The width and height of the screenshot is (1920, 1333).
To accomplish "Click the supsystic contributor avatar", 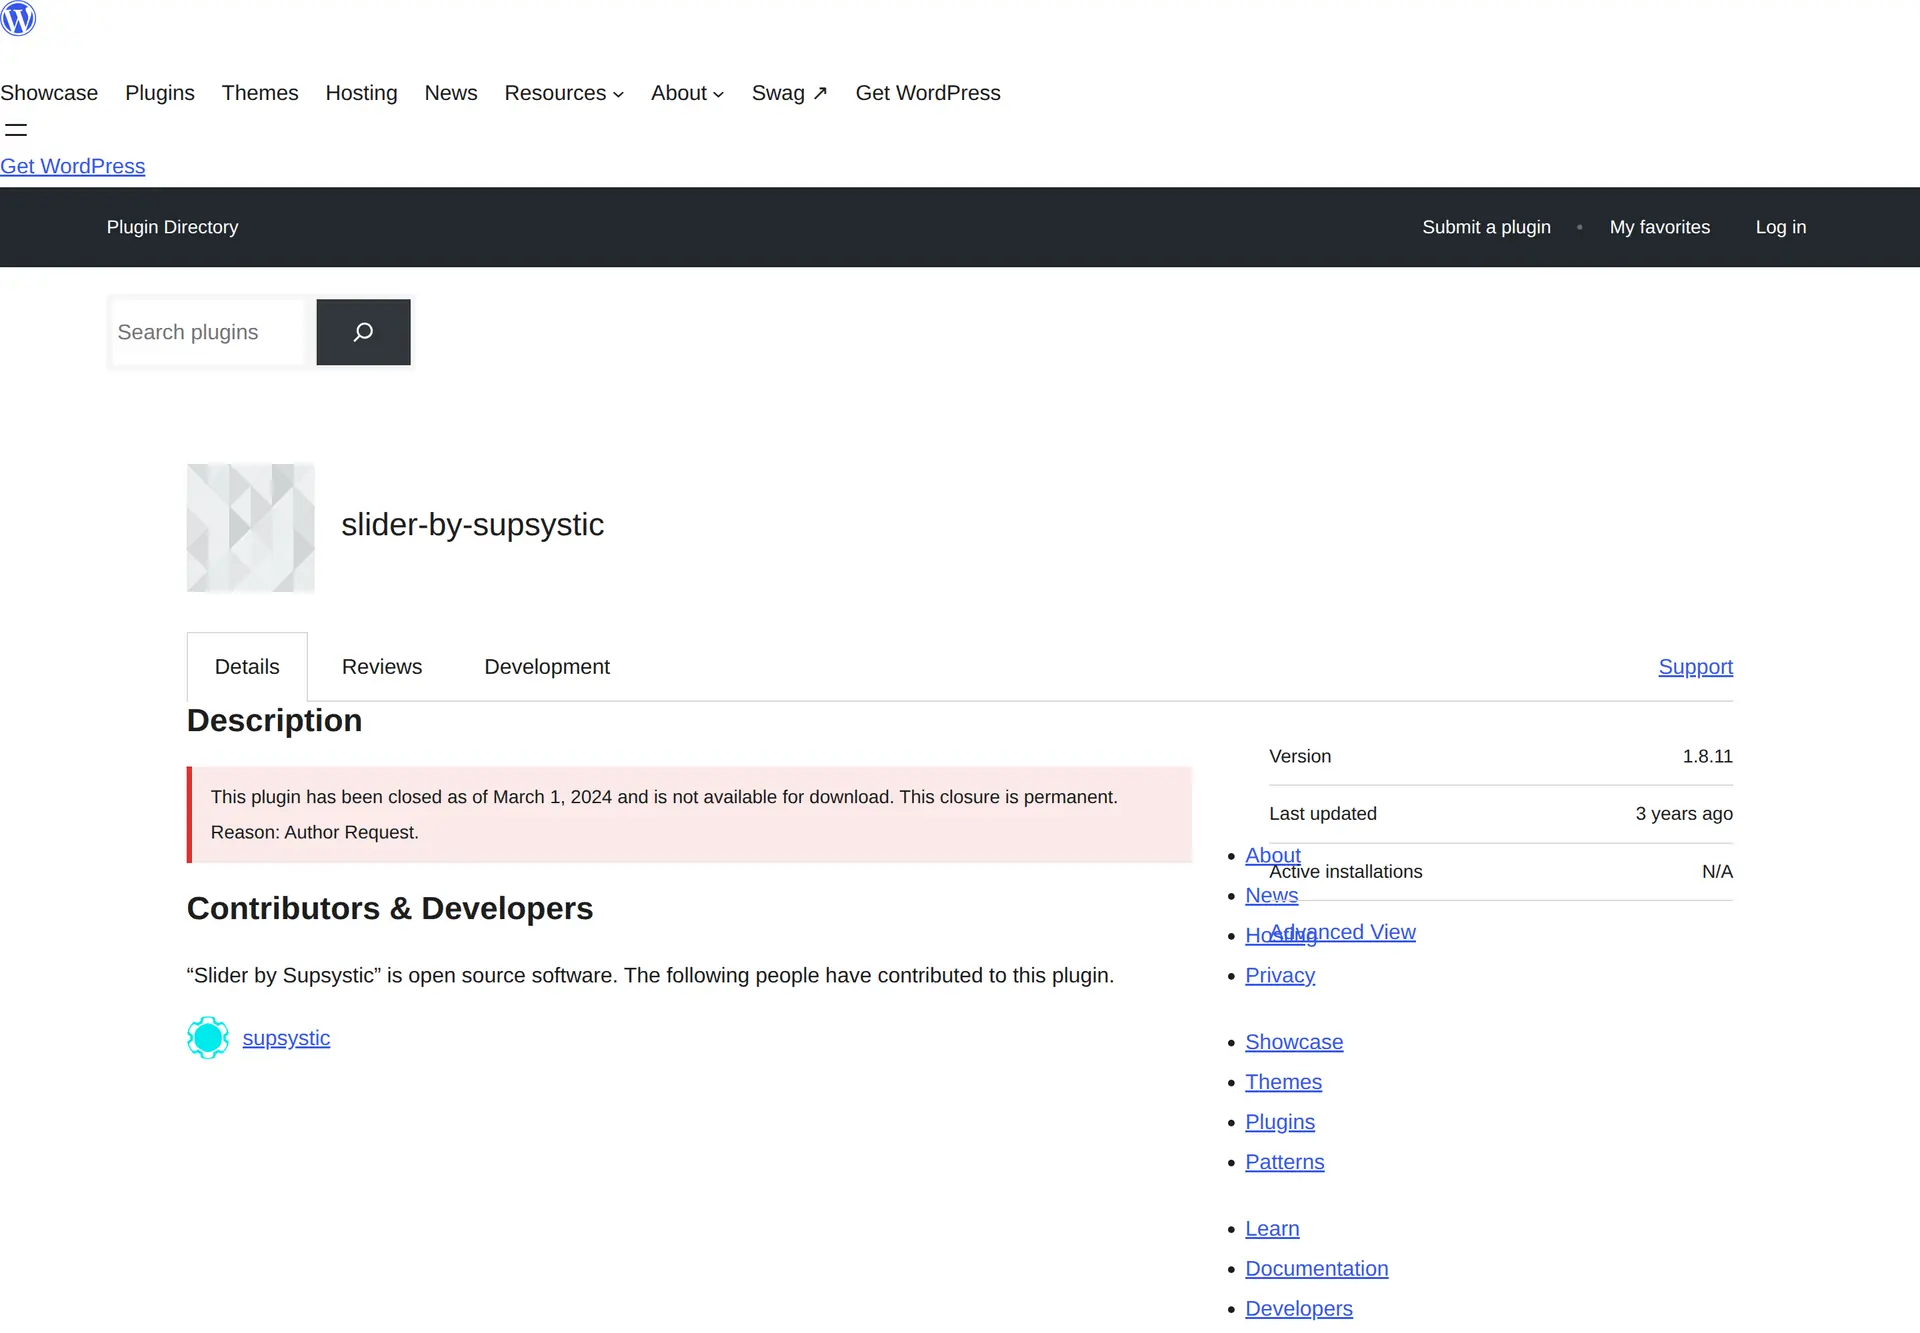I will tap(208, 1038).
